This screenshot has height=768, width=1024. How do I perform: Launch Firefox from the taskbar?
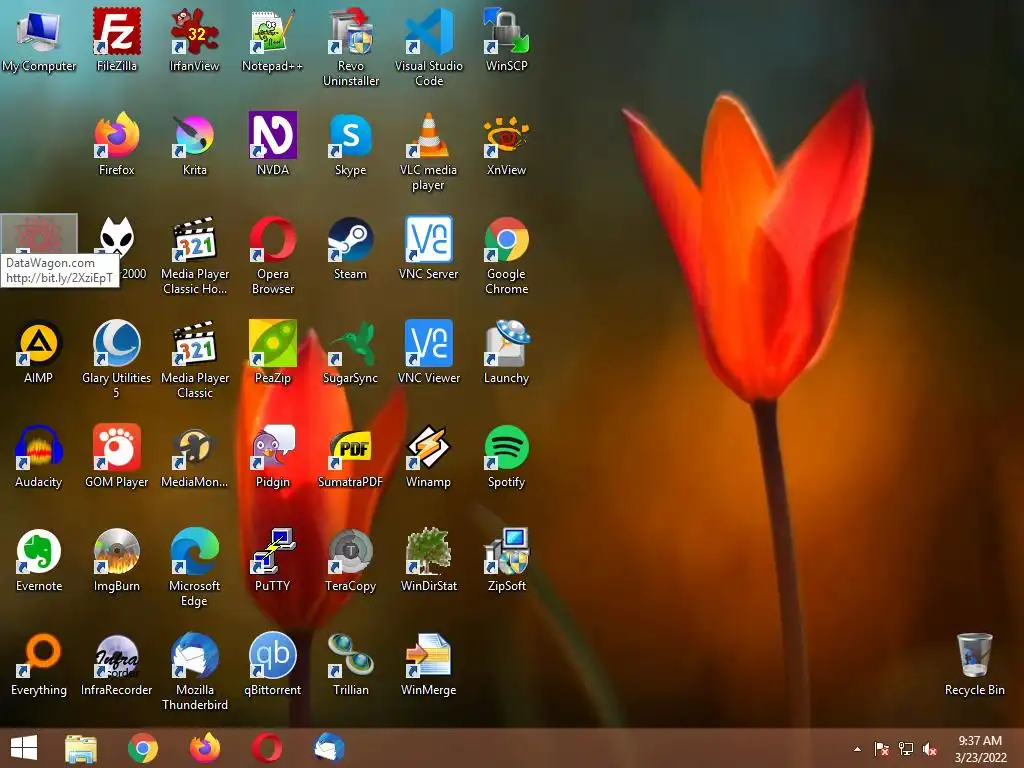tap(205, 748)
